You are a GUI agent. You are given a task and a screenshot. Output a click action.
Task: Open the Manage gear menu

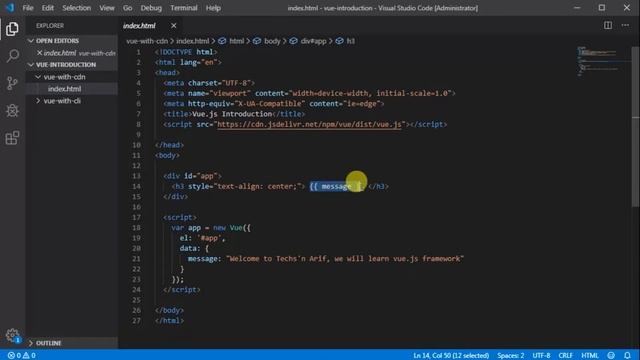(x=12, y=335)
